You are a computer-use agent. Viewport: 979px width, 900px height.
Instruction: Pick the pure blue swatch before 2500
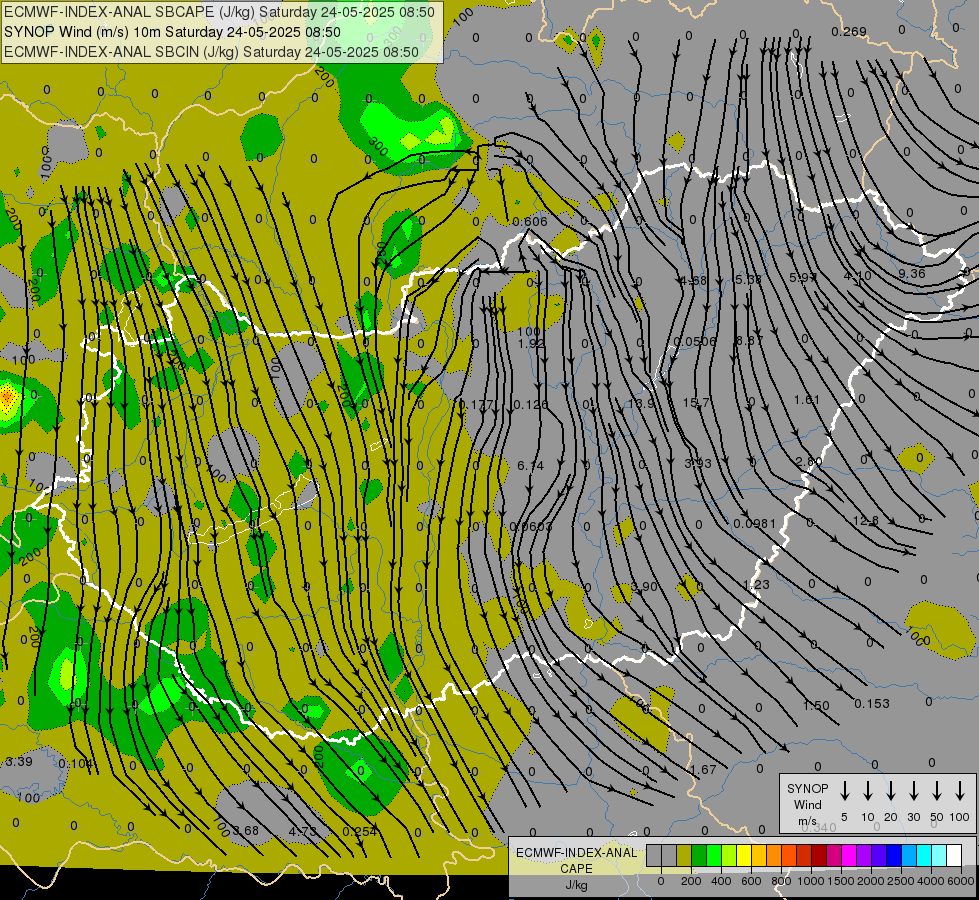coord(893,856)
